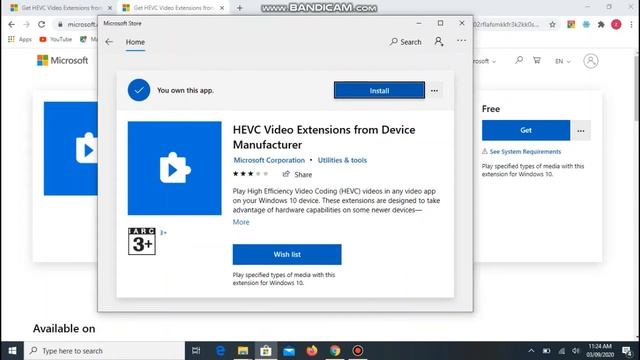This screenshot has width=640, height=360.
Task: Open the Home tab in Microsoft Store
Action: coord(135,42)
